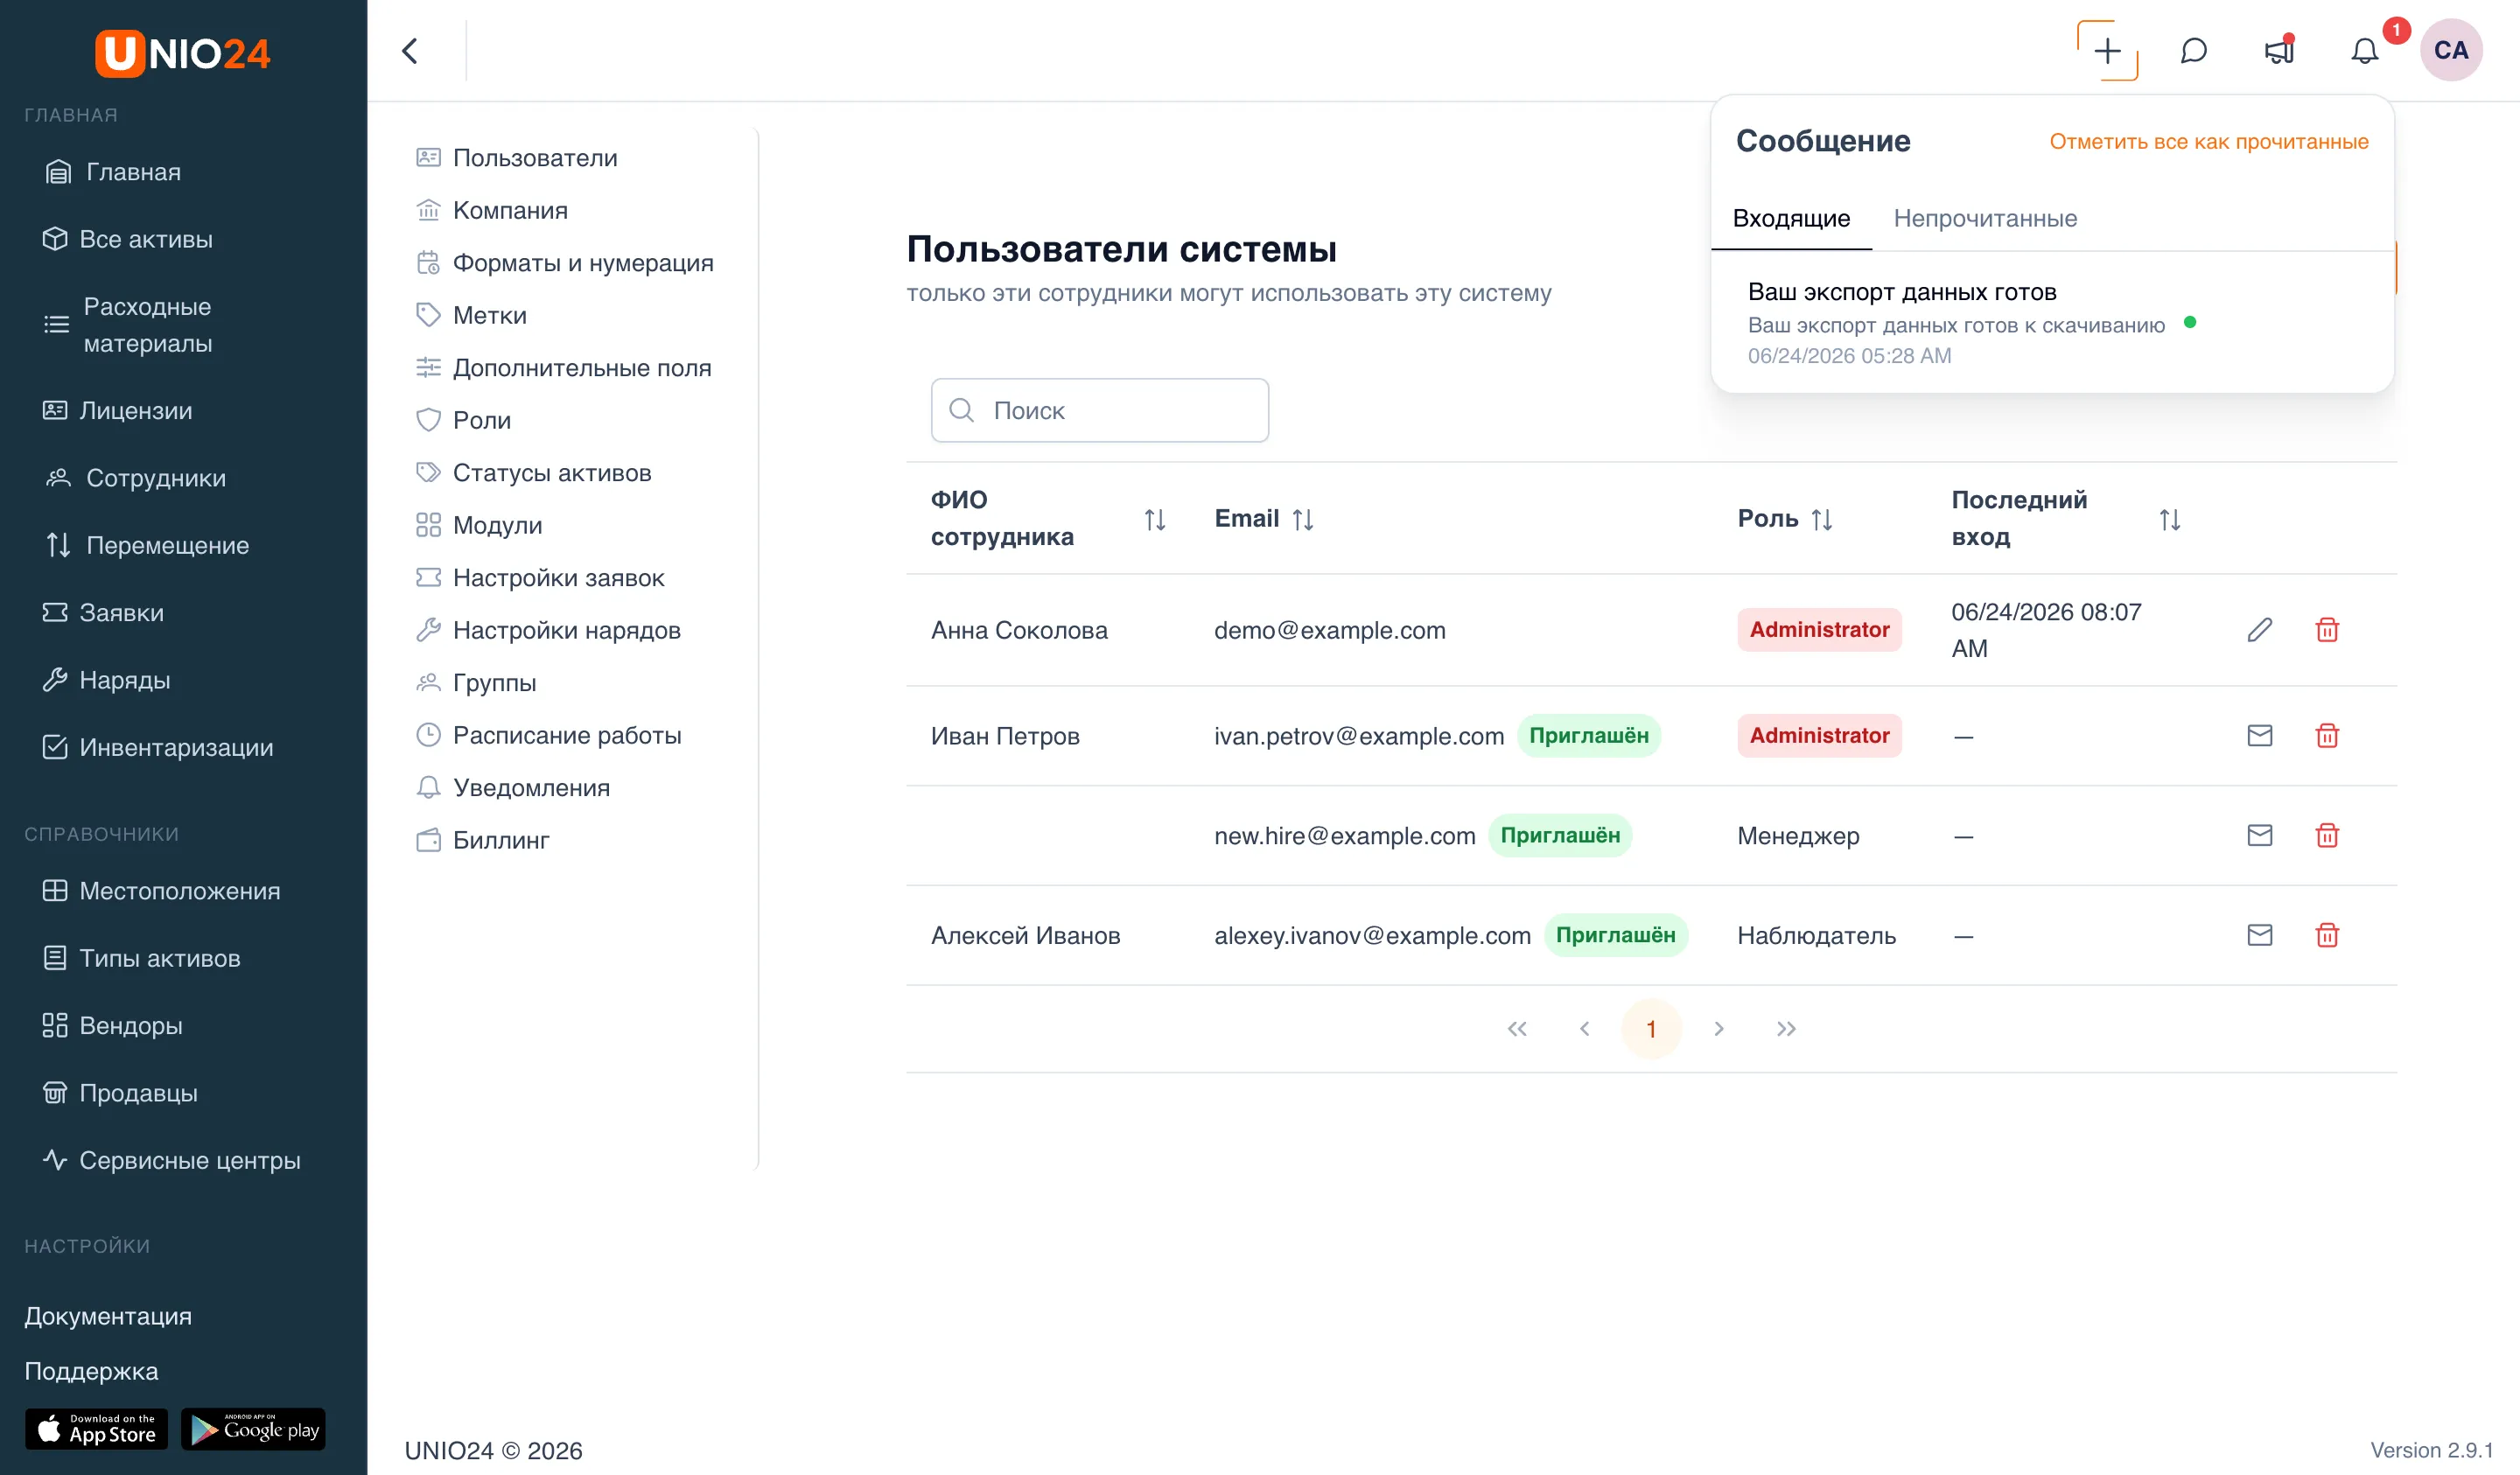The image size is (2520, 1475).
Task: Open Все активы in sidebar
Action: coord(127,239)
